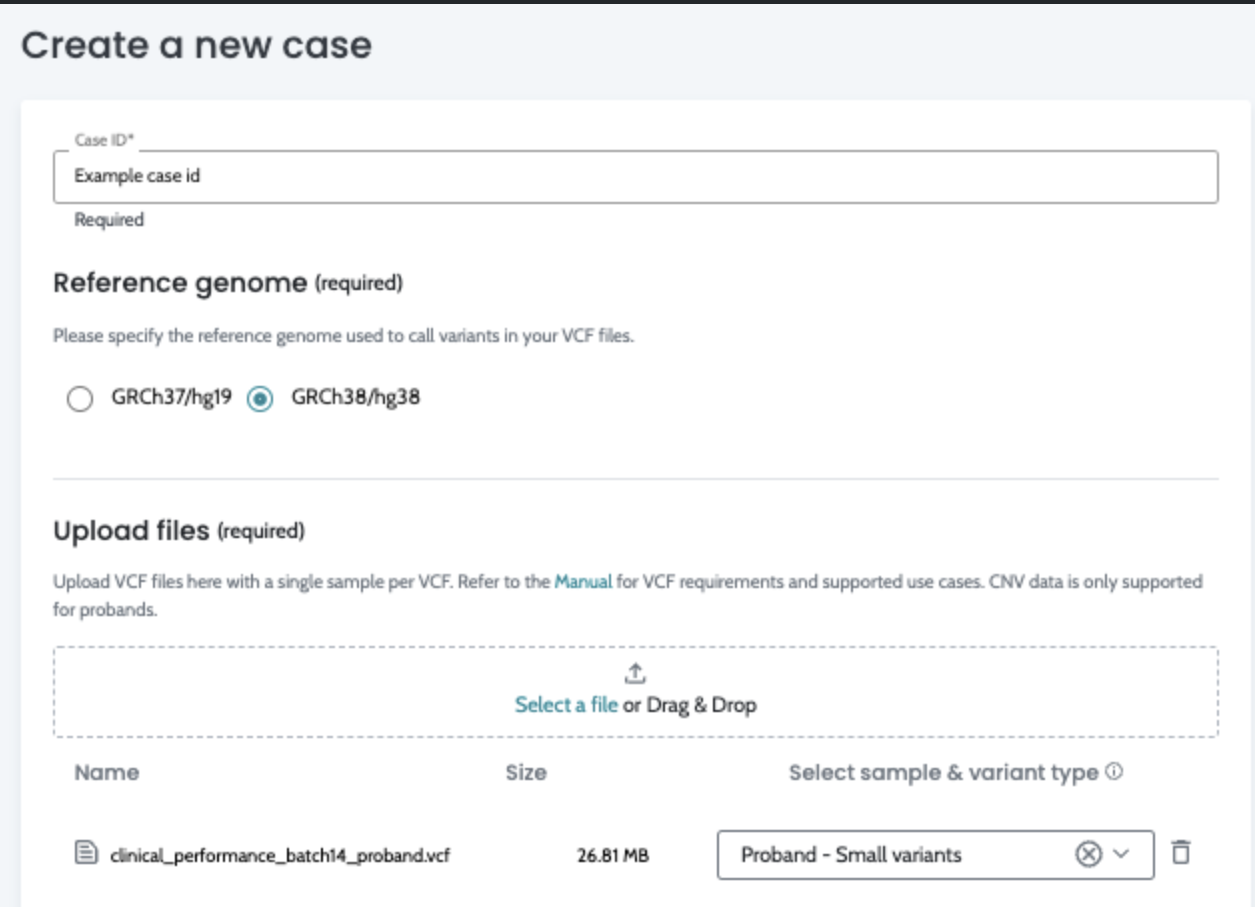Clear the Proband selection with the X icon
The width and height of the screenshot is (1255, 907).
point(1088,854)
